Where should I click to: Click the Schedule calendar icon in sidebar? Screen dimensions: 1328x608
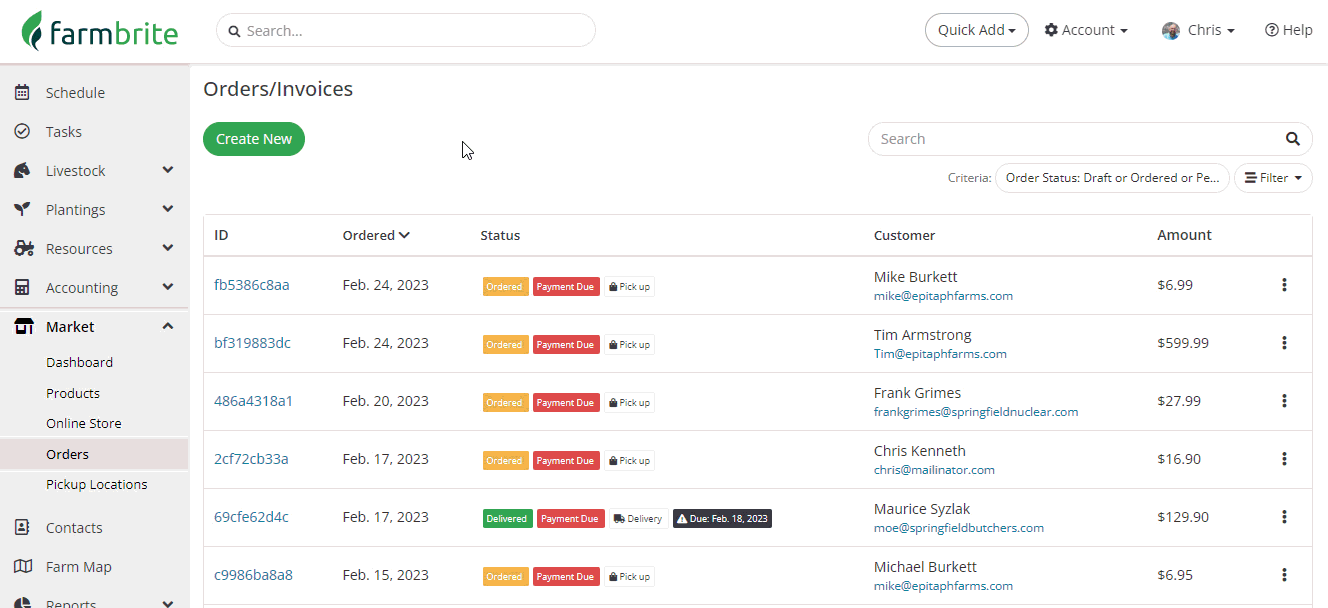pos(22,93)
